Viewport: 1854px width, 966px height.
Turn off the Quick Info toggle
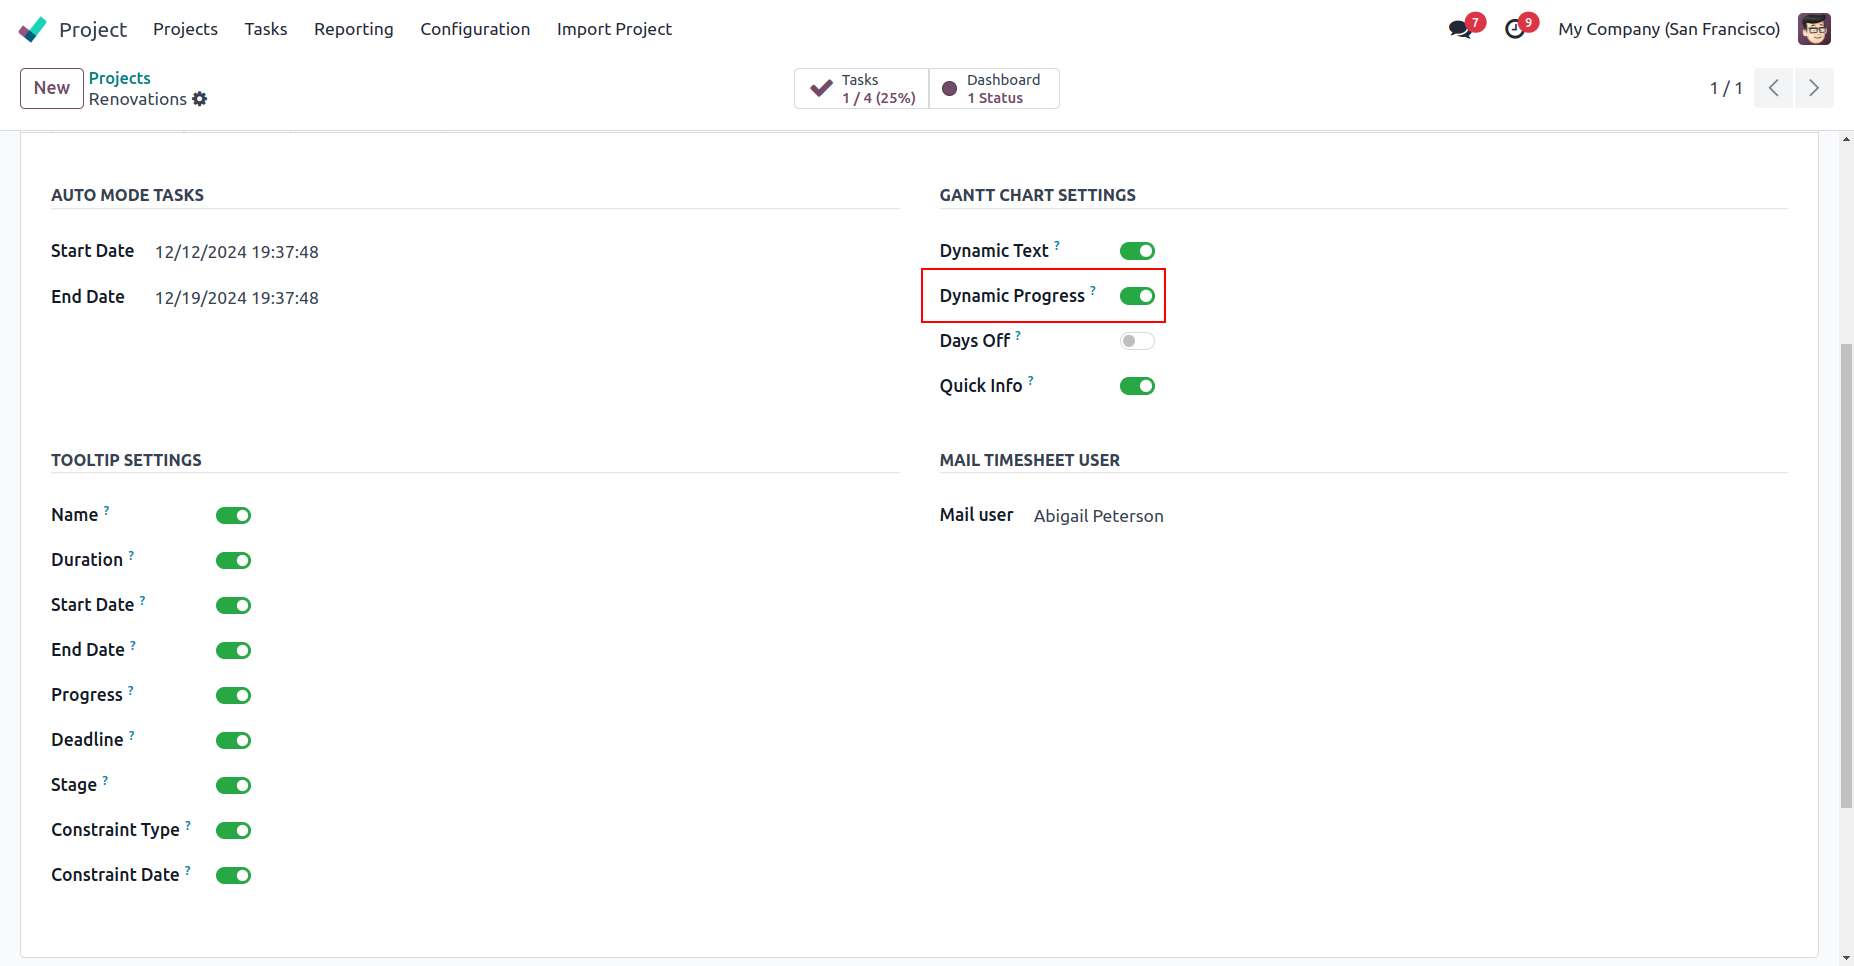pos(1137,386)
